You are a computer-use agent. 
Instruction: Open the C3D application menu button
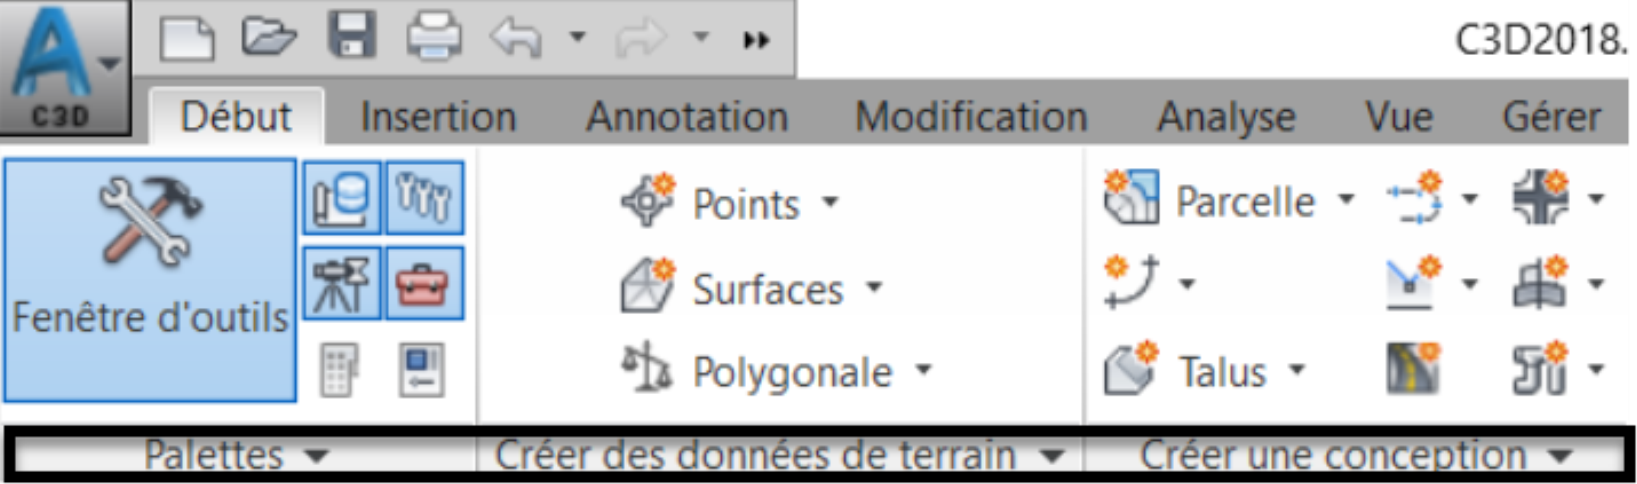pos(65,68)
